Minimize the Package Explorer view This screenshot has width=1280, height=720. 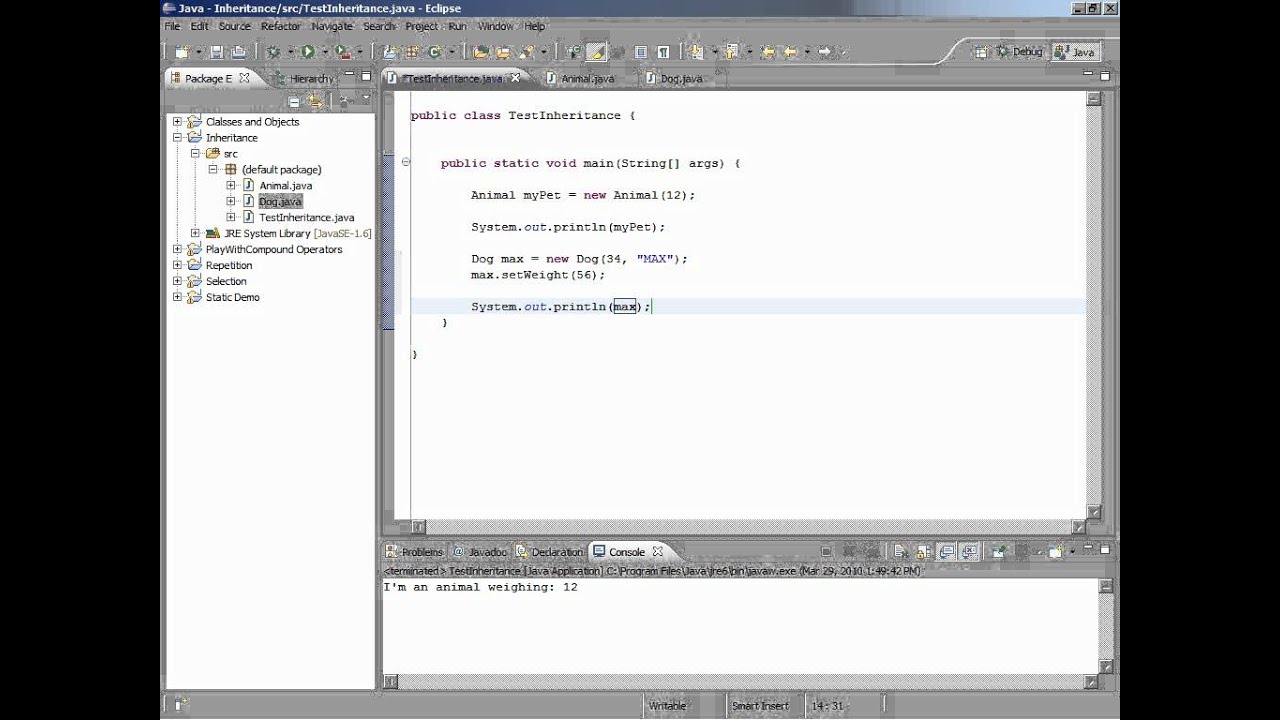click(x=349, y=73)
